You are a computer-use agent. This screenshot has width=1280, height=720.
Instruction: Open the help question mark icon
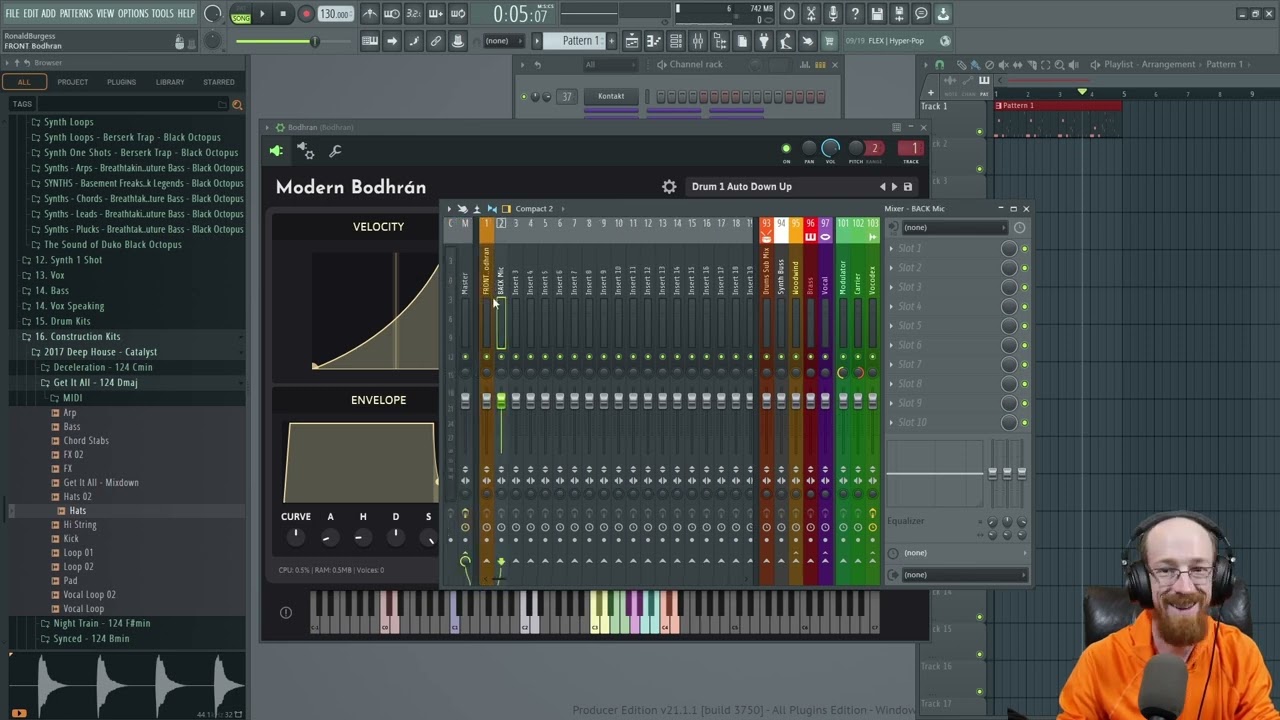[x=855, y=14]
